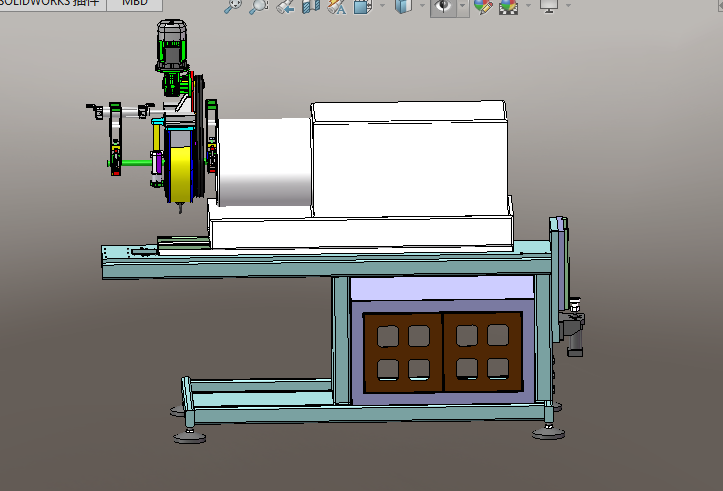Expand the Display Style dropdown arrow
Viewport: 723px width, 491px height.
tap(423, 6)
